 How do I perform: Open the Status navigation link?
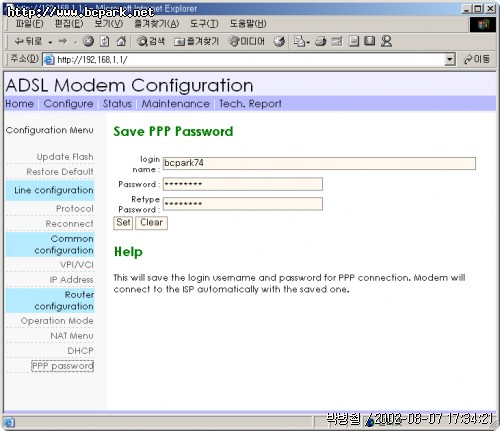[x=117, y=104]
